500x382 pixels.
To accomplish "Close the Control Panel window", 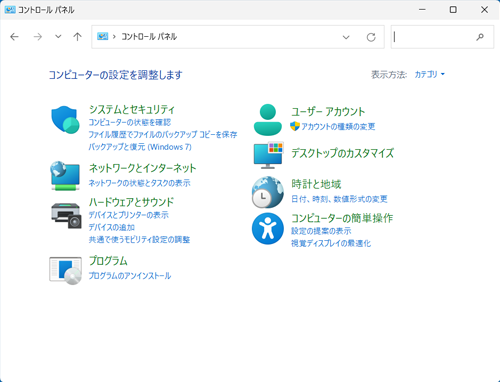I will 484,10.
